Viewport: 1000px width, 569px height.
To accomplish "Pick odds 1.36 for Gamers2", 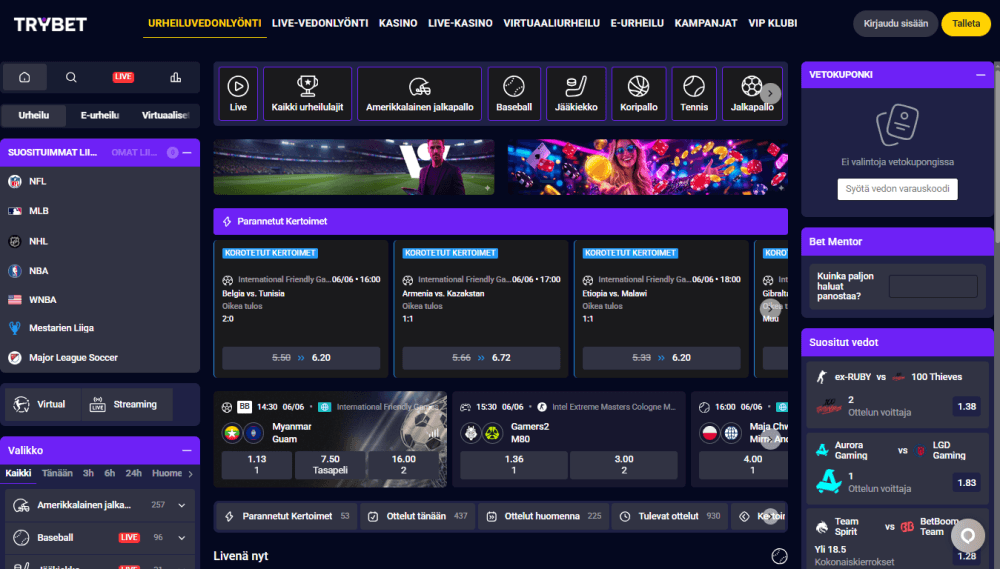I will point(514,464).
